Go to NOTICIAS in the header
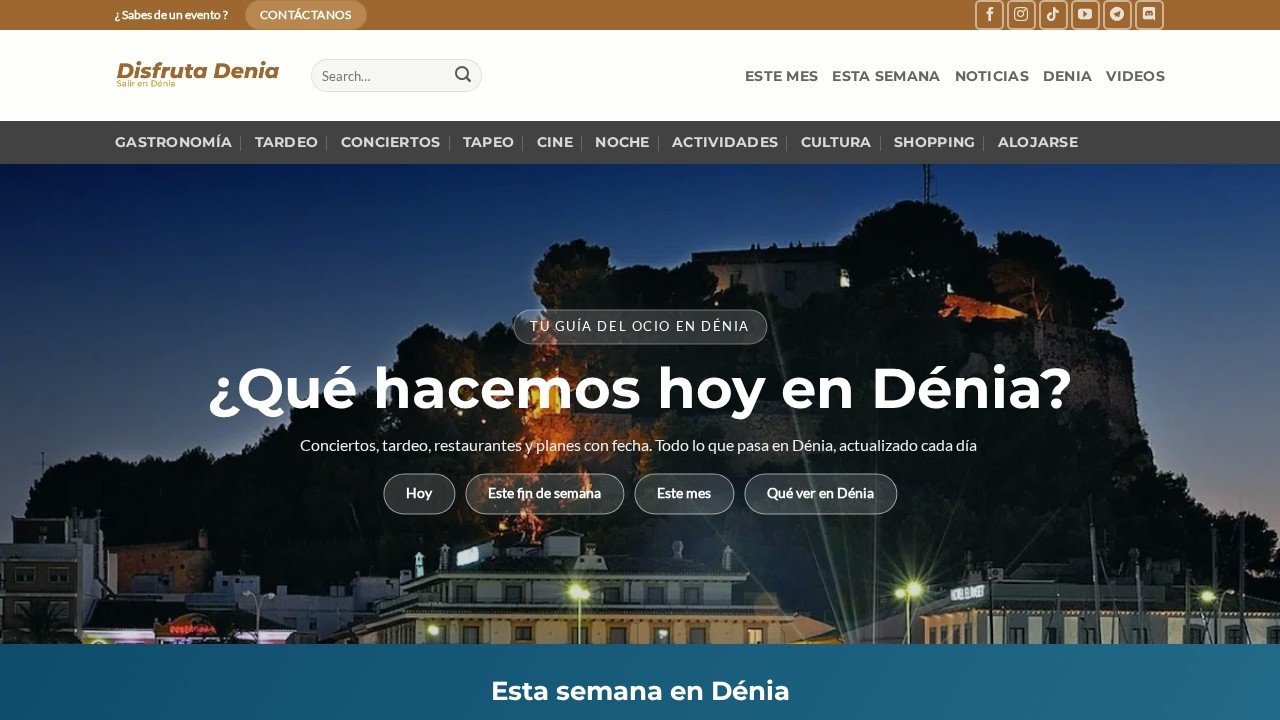This screenshot has width=1280, height=720. tap(992, 76)
